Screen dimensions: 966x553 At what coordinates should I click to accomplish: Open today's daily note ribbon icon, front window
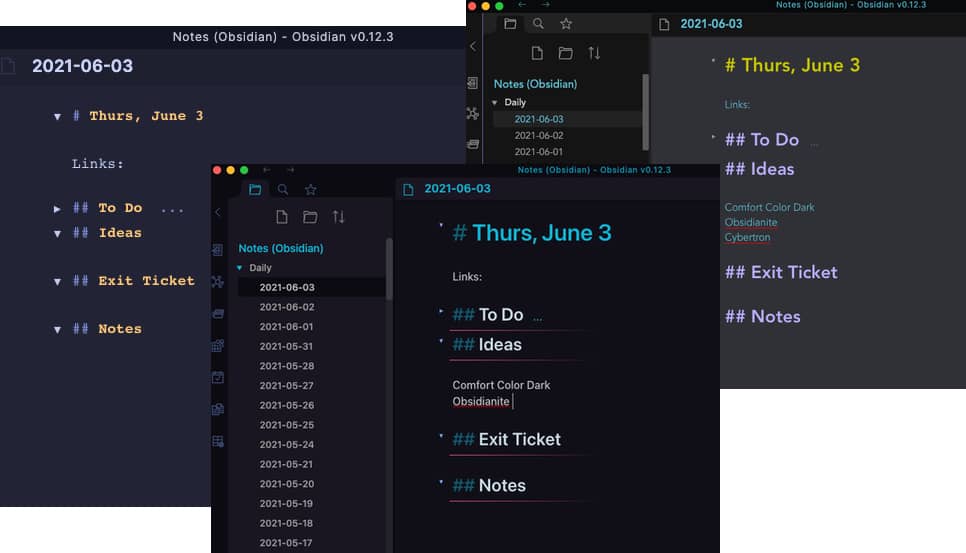217,377
